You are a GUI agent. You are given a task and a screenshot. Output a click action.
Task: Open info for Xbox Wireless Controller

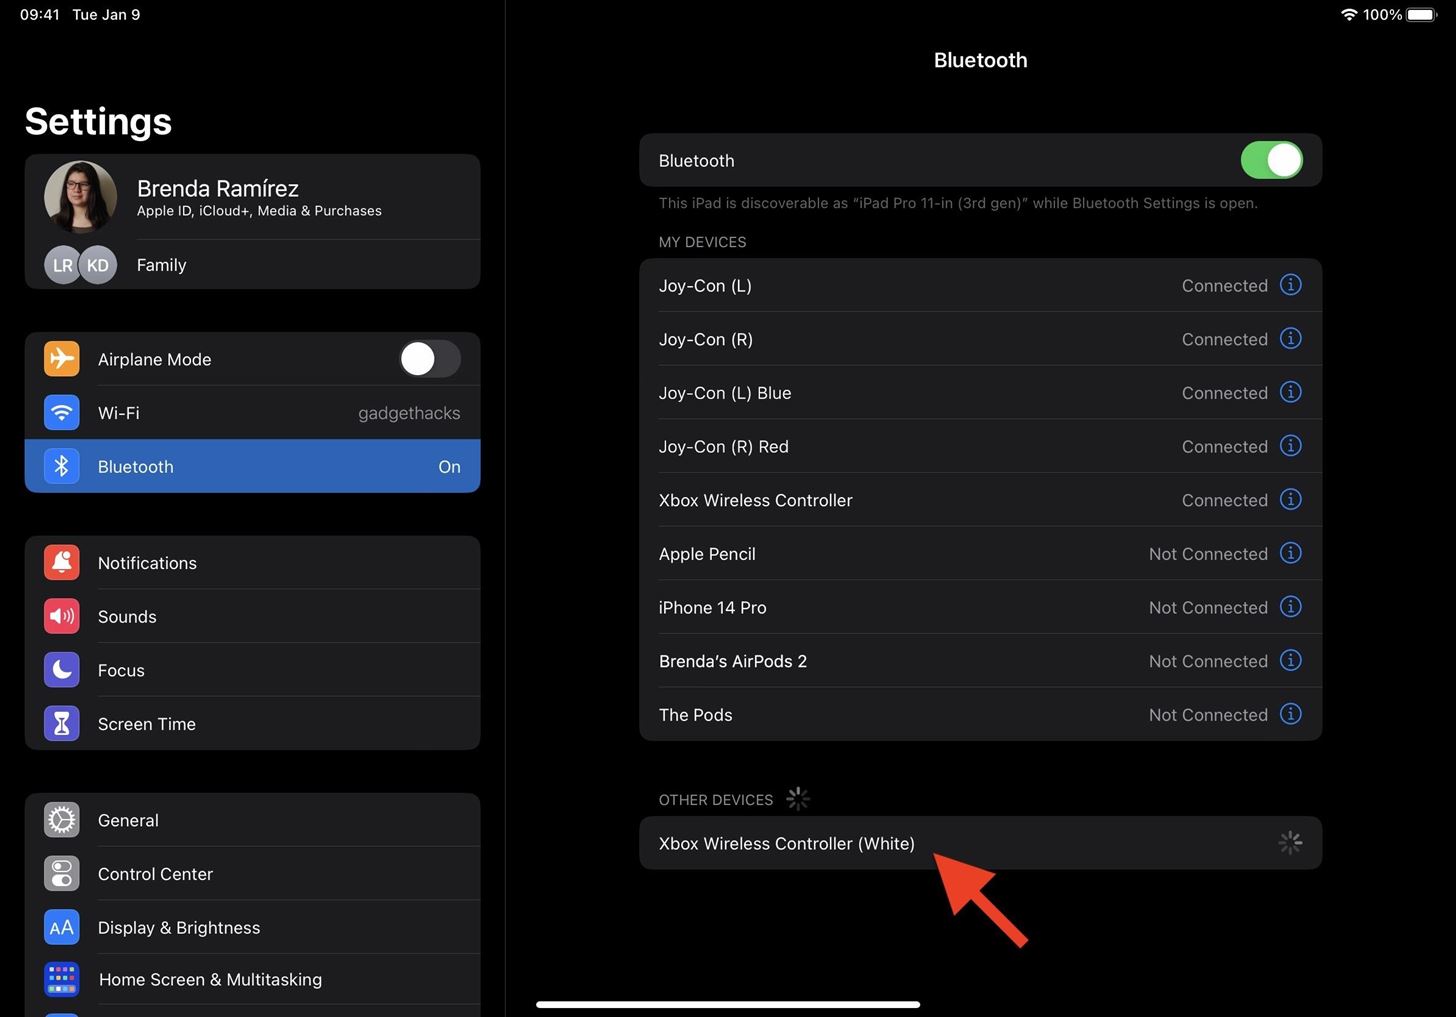coord(1290,500)
